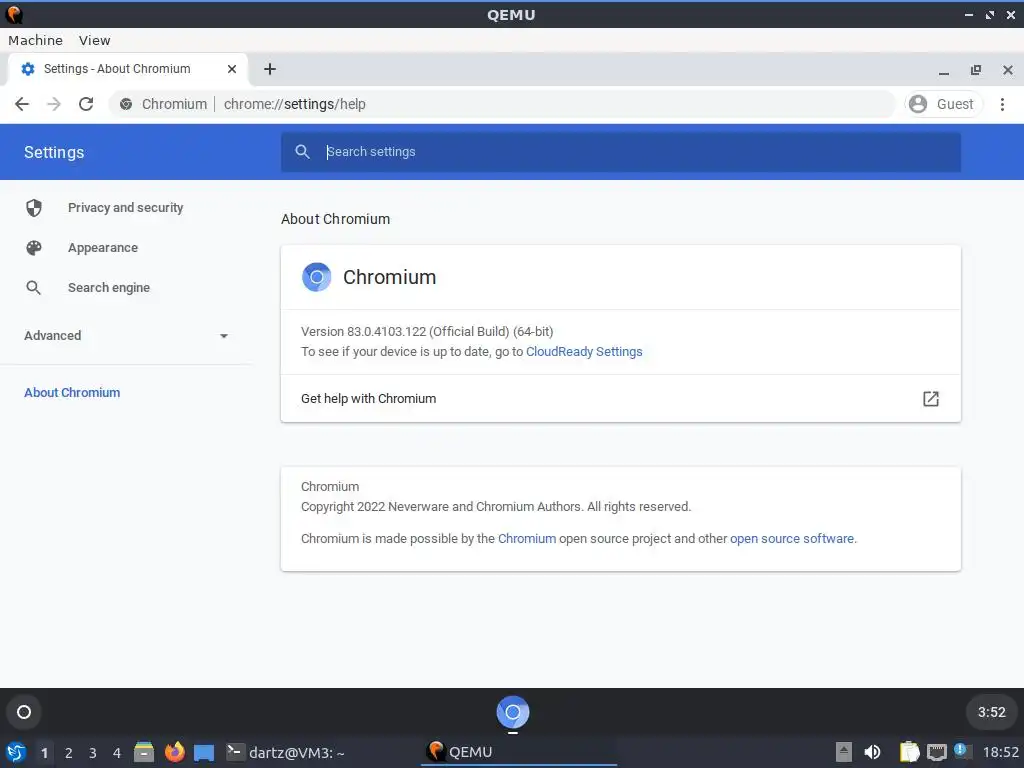Open the Chromium open source project link
Viewport: 1024px width, 768px height.
tap(526, 539)
